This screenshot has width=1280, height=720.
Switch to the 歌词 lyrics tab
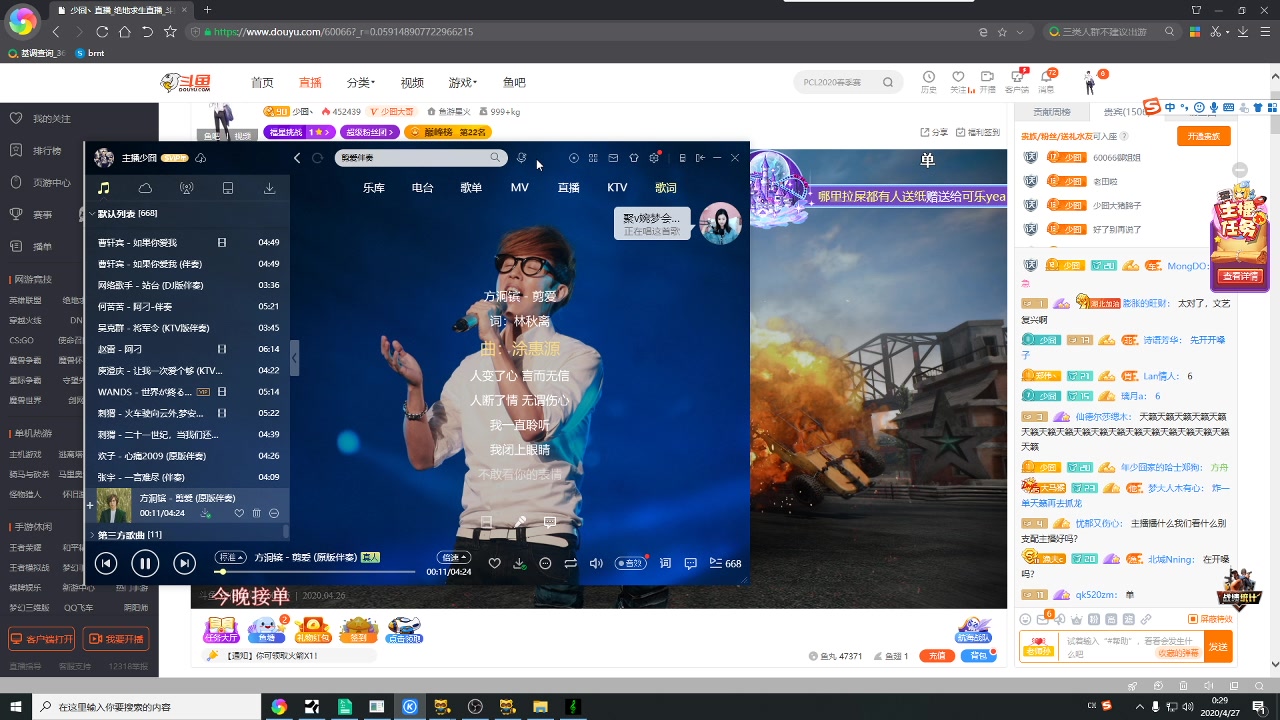[x=666, y=187]
